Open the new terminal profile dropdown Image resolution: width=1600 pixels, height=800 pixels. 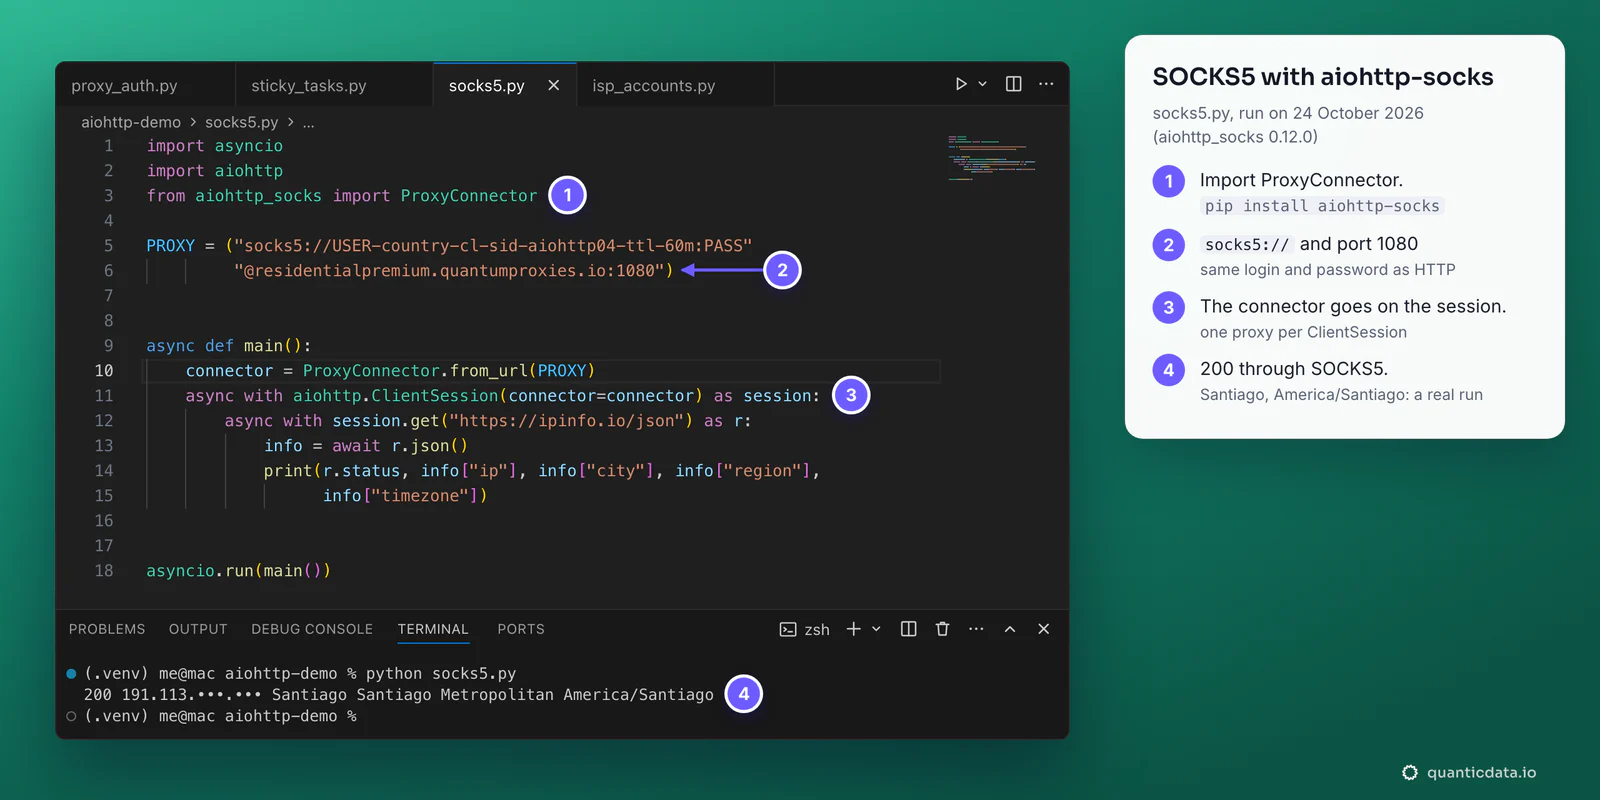[876, 629]
